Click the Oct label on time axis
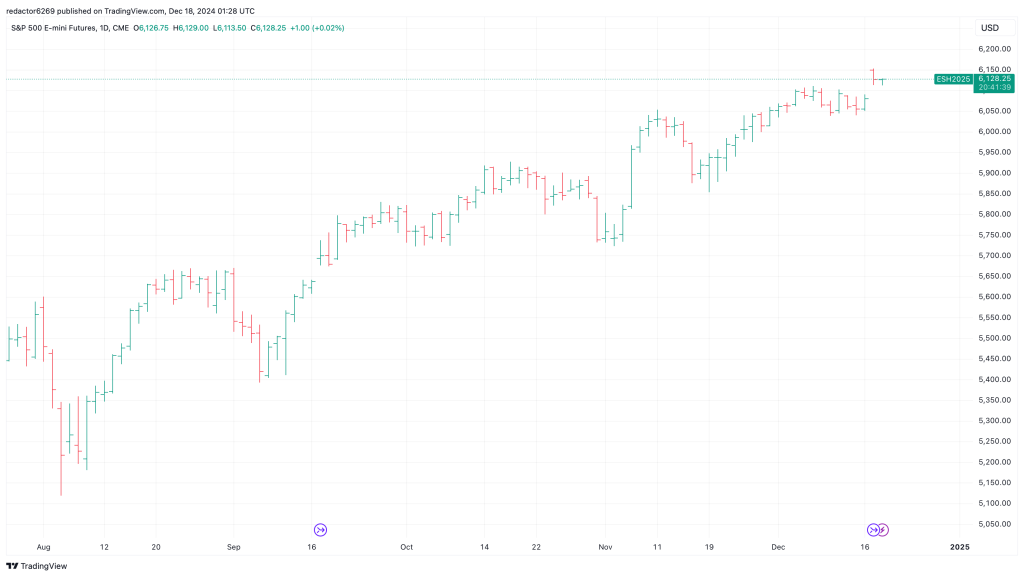 coord(406,548)
